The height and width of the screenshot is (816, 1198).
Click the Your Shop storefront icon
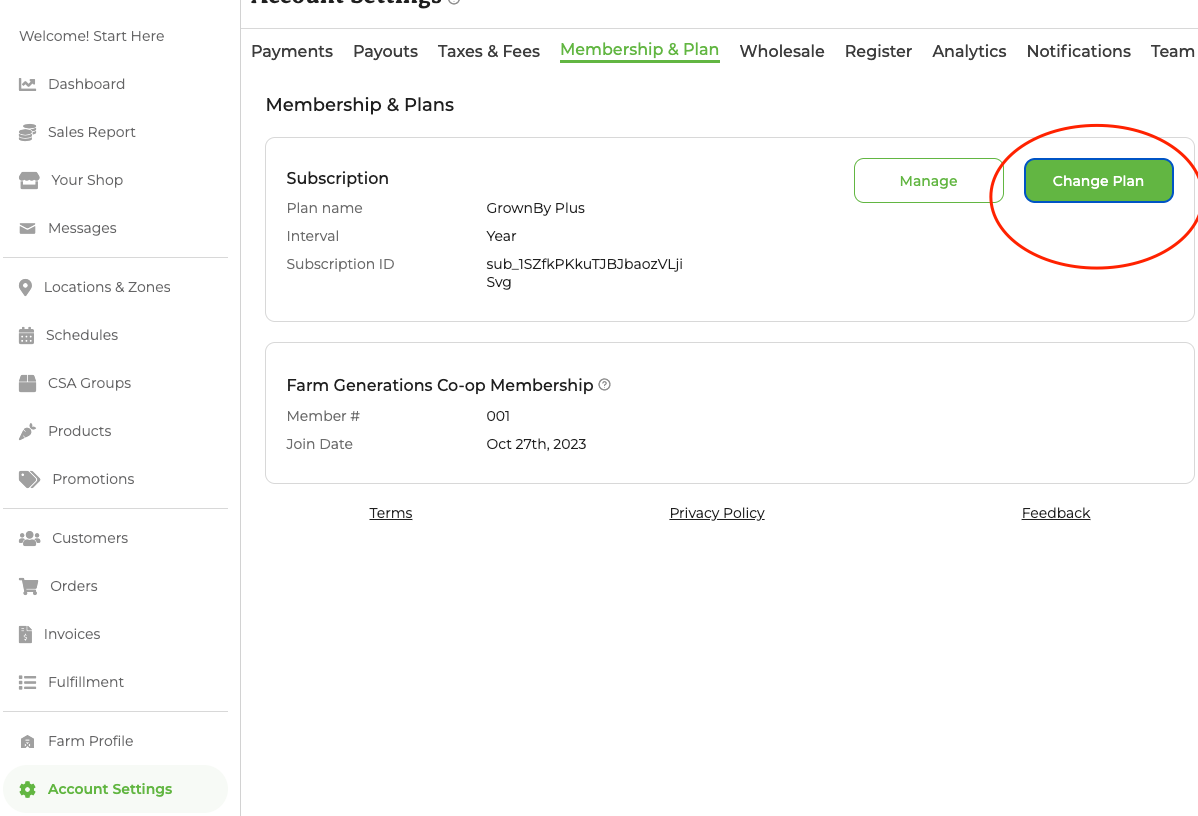30,180
